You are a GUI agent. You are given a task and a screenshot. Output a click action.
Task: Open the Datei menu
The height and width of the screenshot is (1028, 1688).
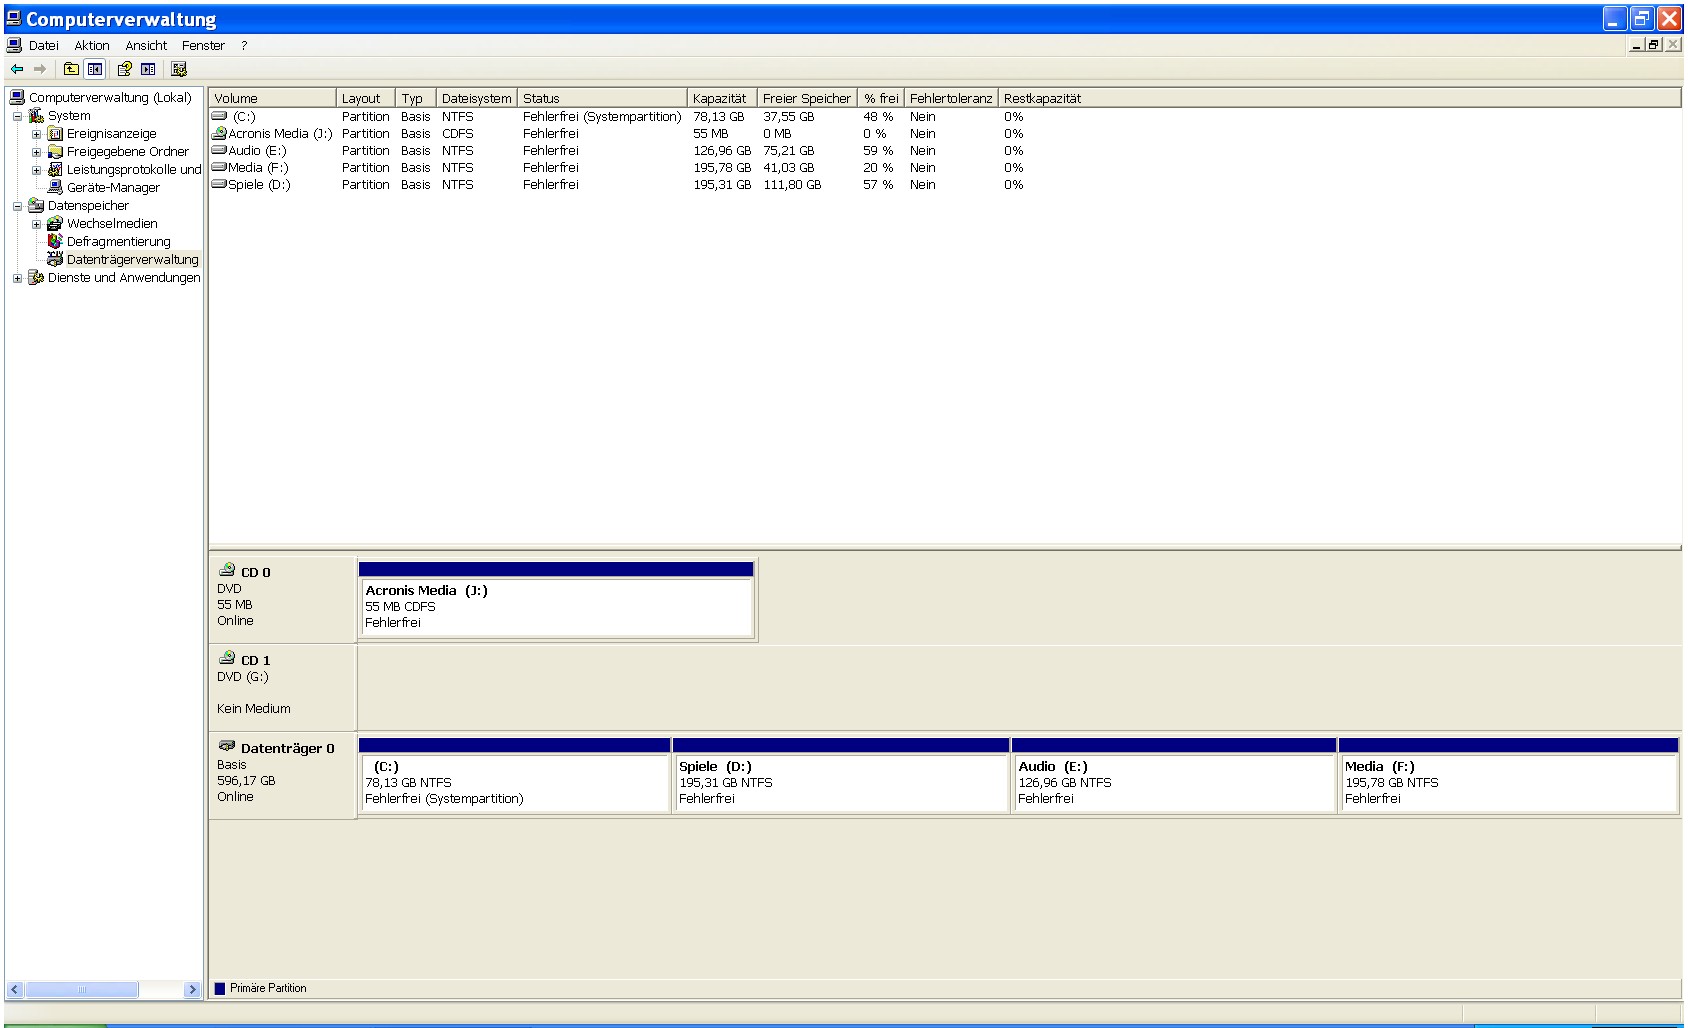pos(44,45)
